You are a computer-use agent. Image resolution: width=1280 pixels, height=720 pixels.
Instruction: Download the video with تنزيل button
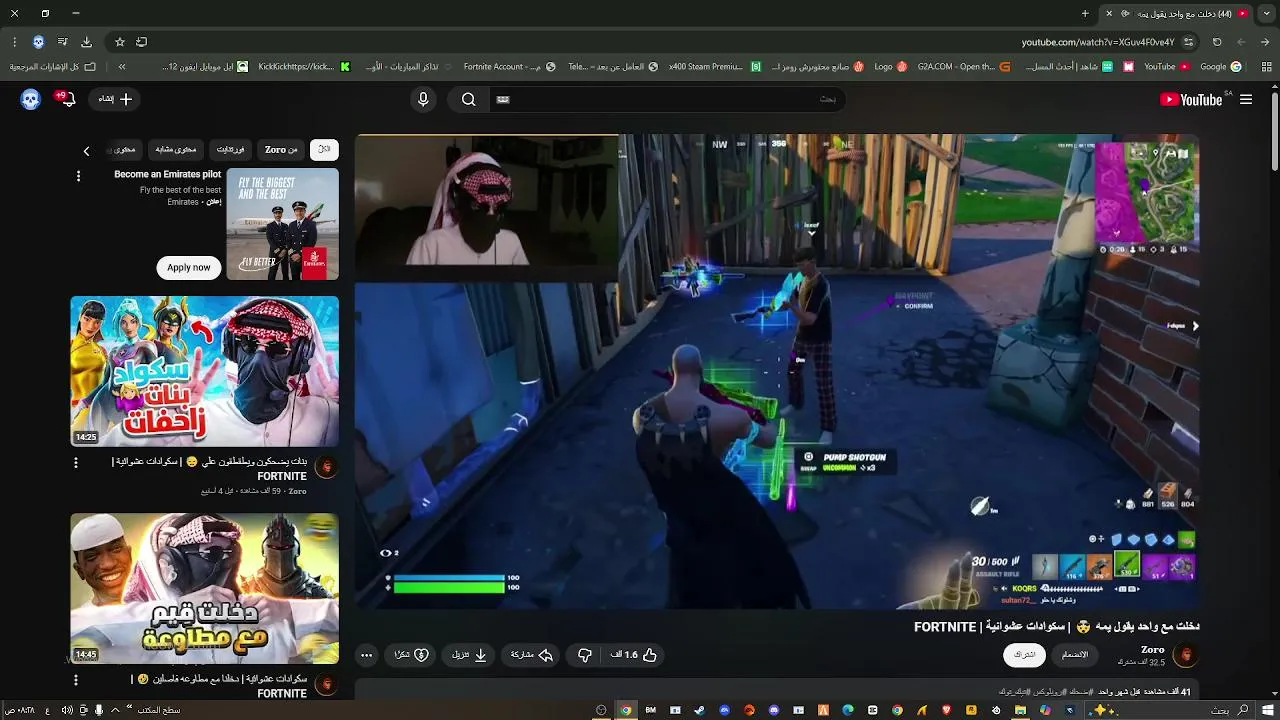[469, 655]
